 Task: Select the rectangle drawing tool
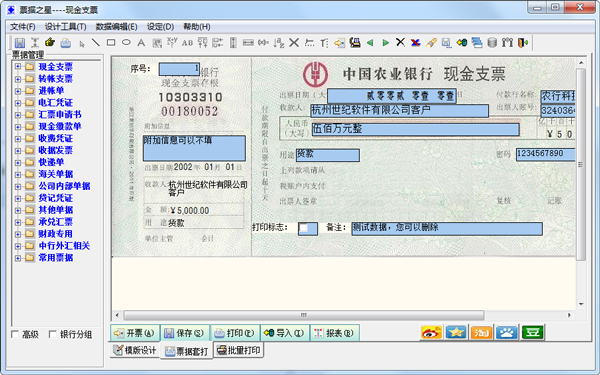111,42
